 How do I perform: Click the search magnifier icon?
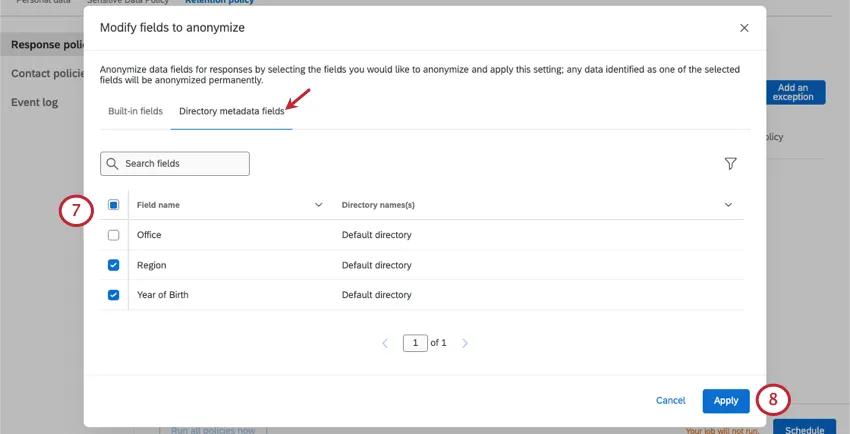[113, 164]
